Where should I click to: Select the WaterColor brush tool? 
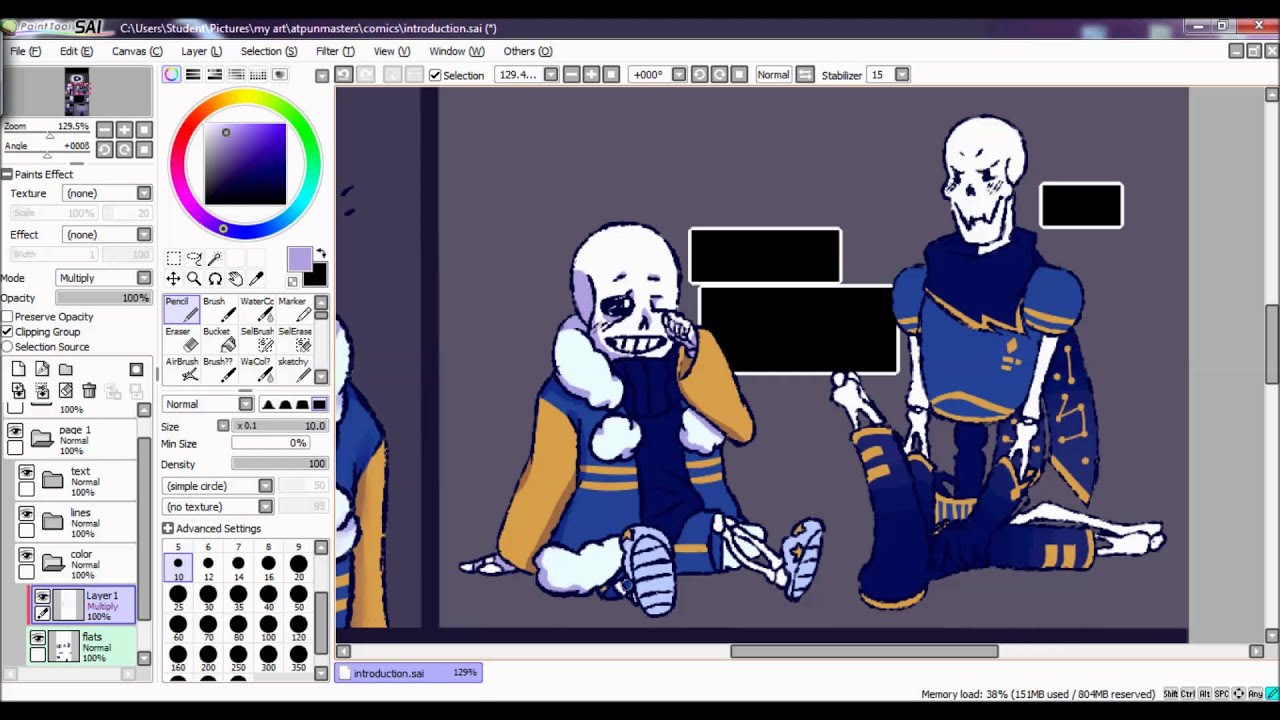coord(256,309)
